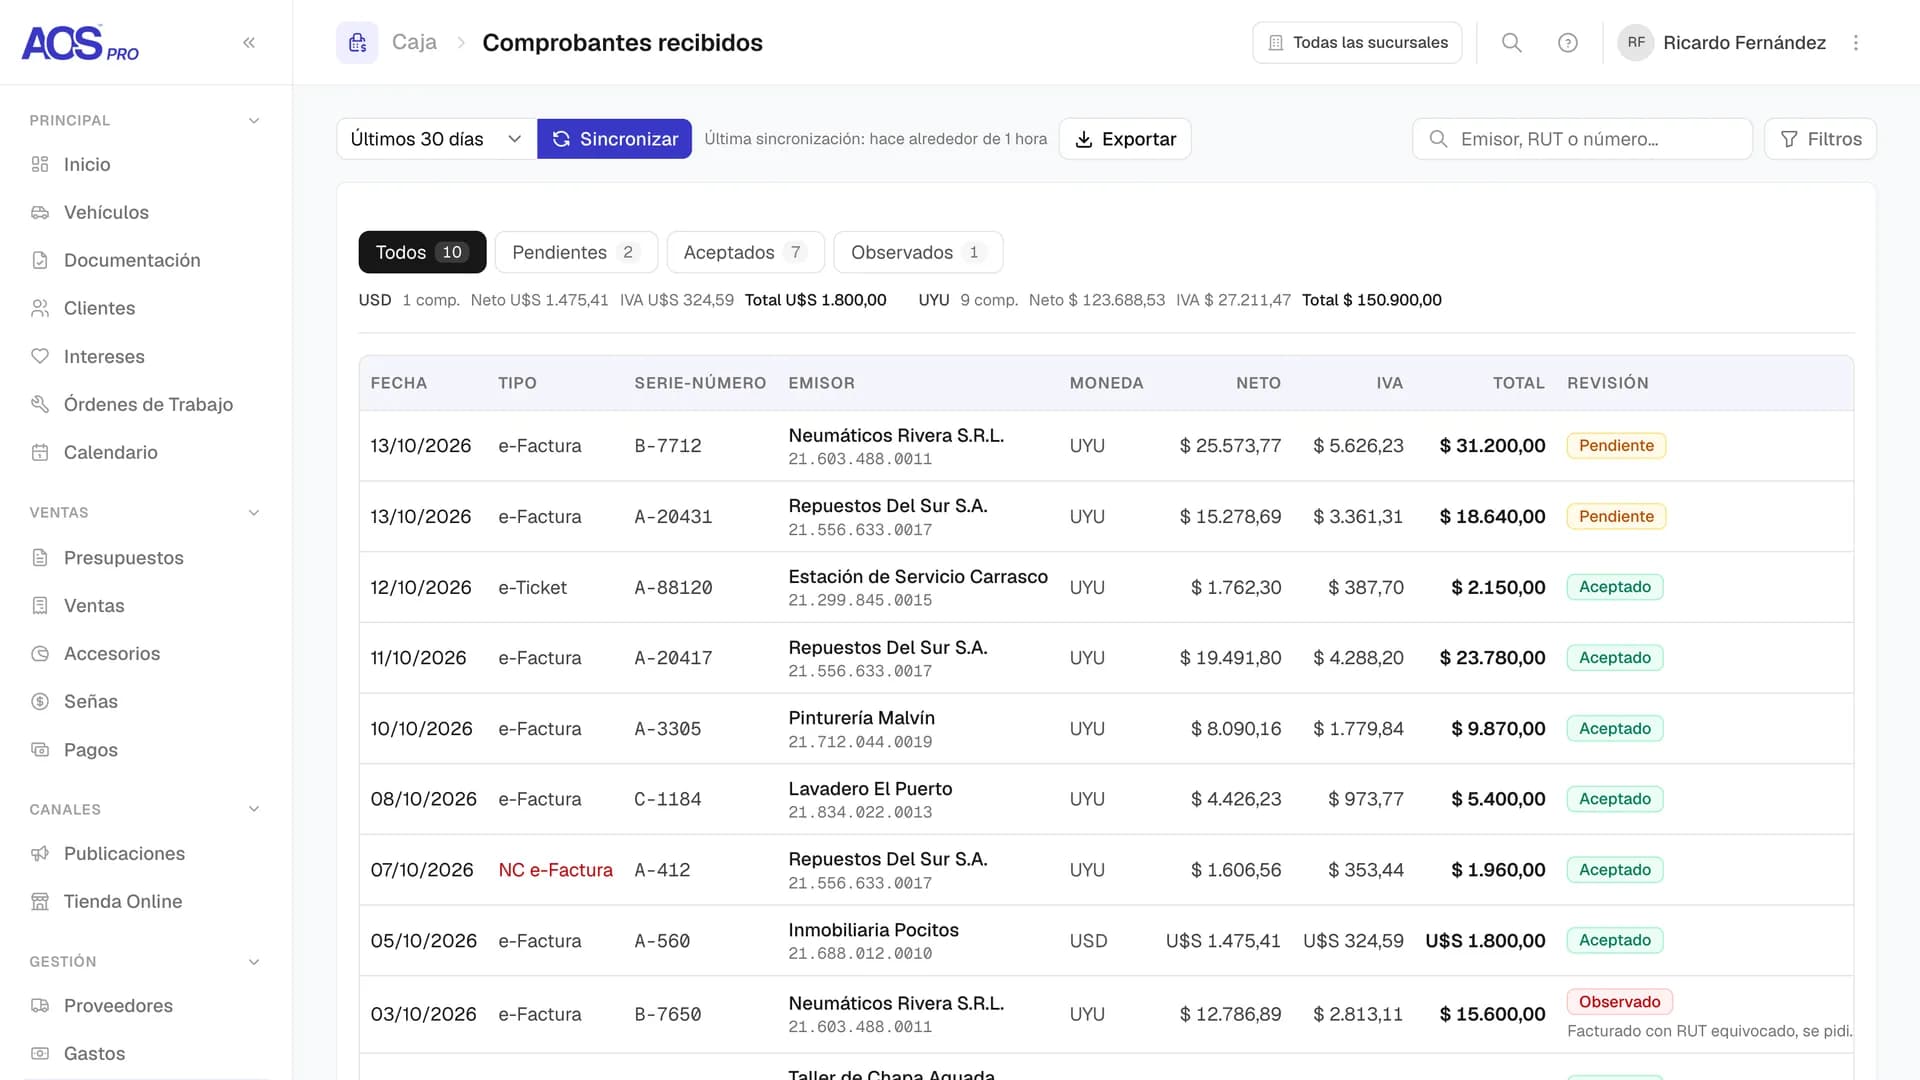Click the Vehículos car icon

pos(40,212)
